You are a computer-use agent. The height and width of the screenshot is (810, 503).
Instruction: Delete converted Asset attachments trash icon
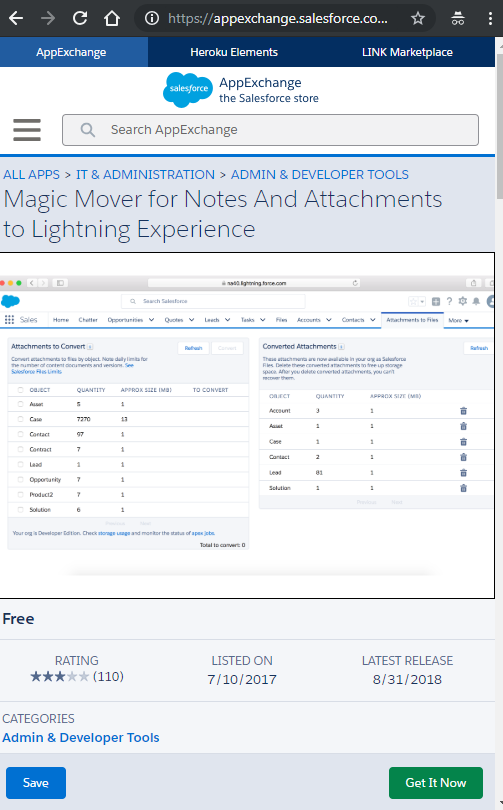(x=463, y=426)
